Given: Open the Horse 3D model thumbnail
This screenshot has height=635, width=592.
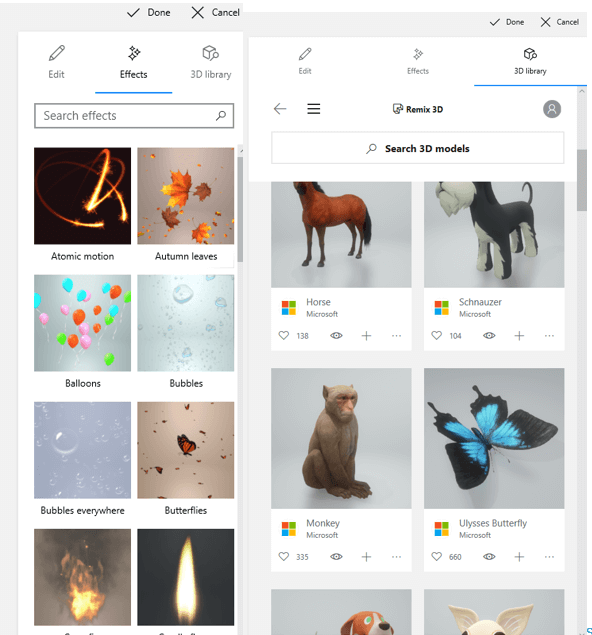Looking at the screenshot, I should pyautogui.click(x=341, y=234).
